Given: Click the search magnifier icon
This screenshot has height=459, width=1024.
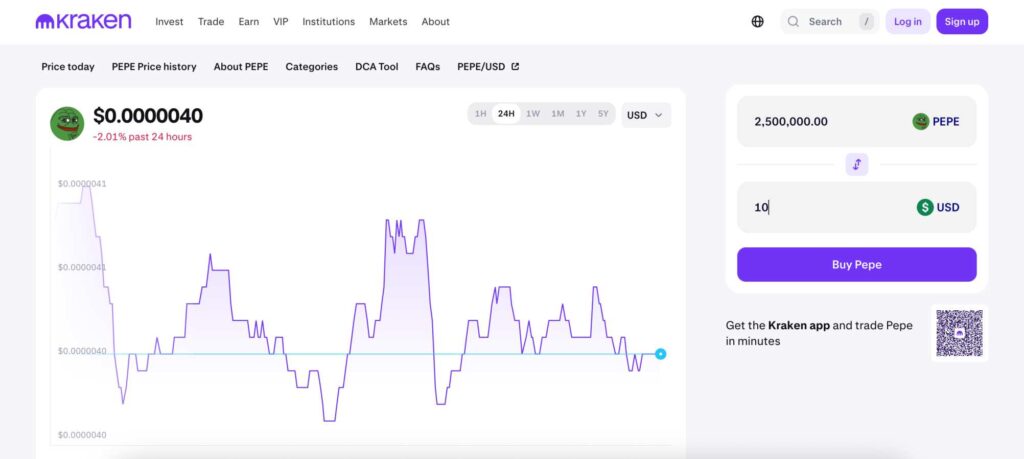Looking at the screenshot, I should tap(793, 22).
